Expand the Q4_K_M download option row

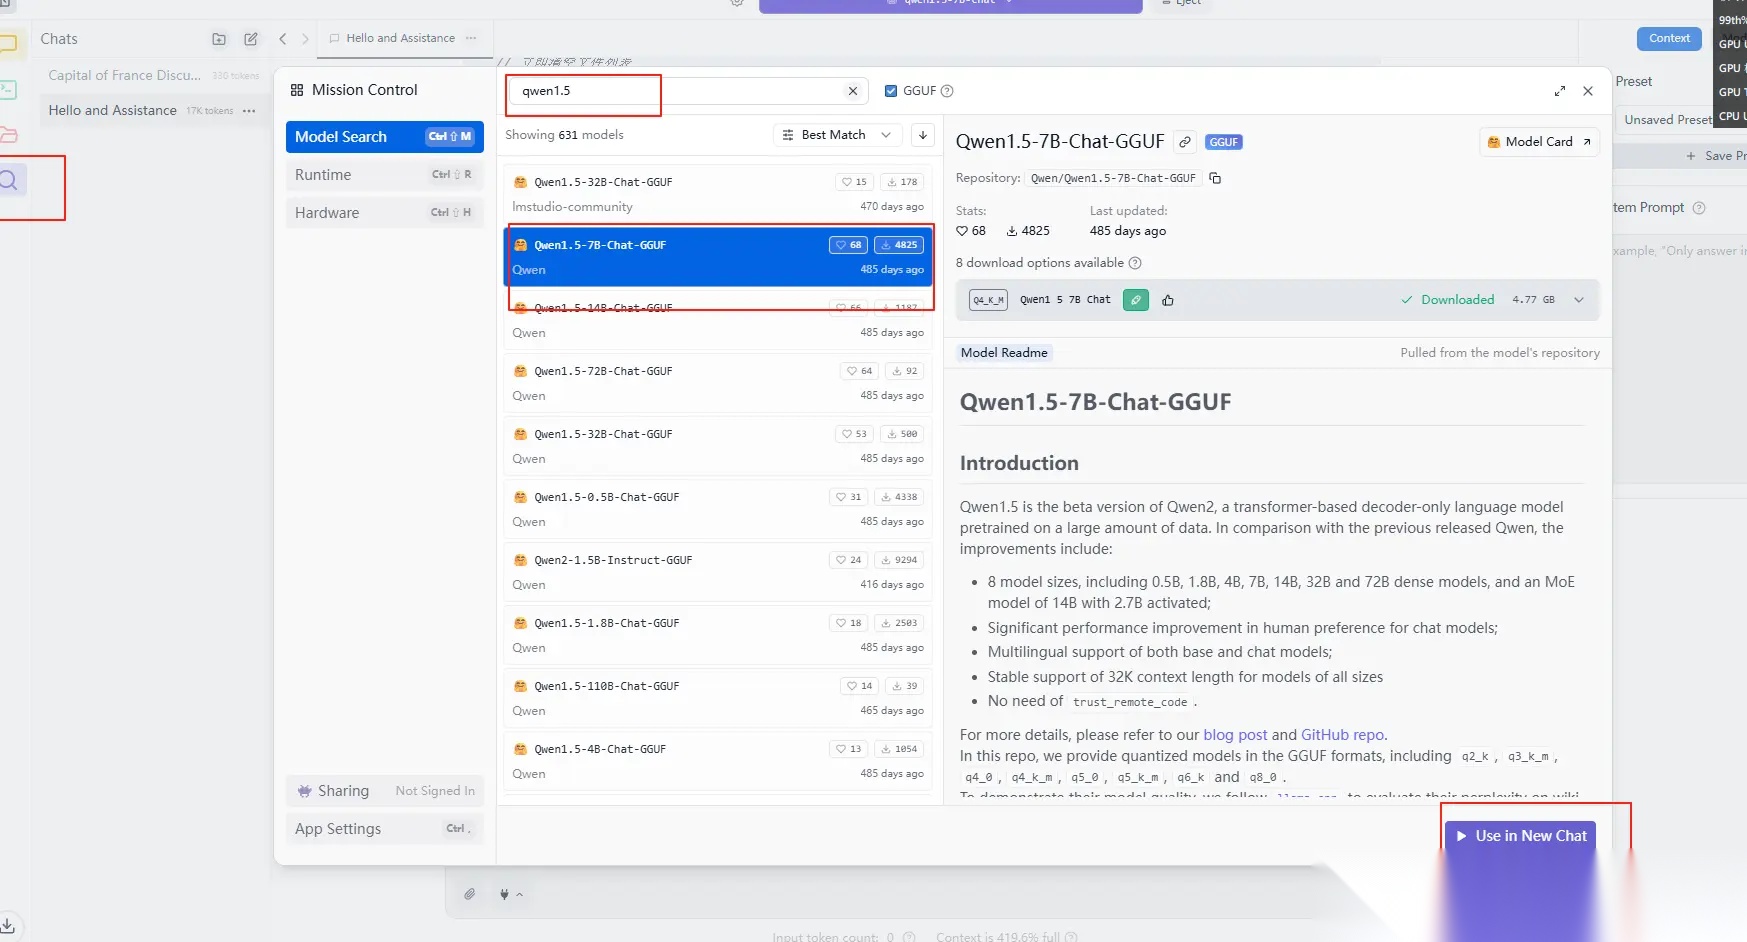(x=1579, y=300)
